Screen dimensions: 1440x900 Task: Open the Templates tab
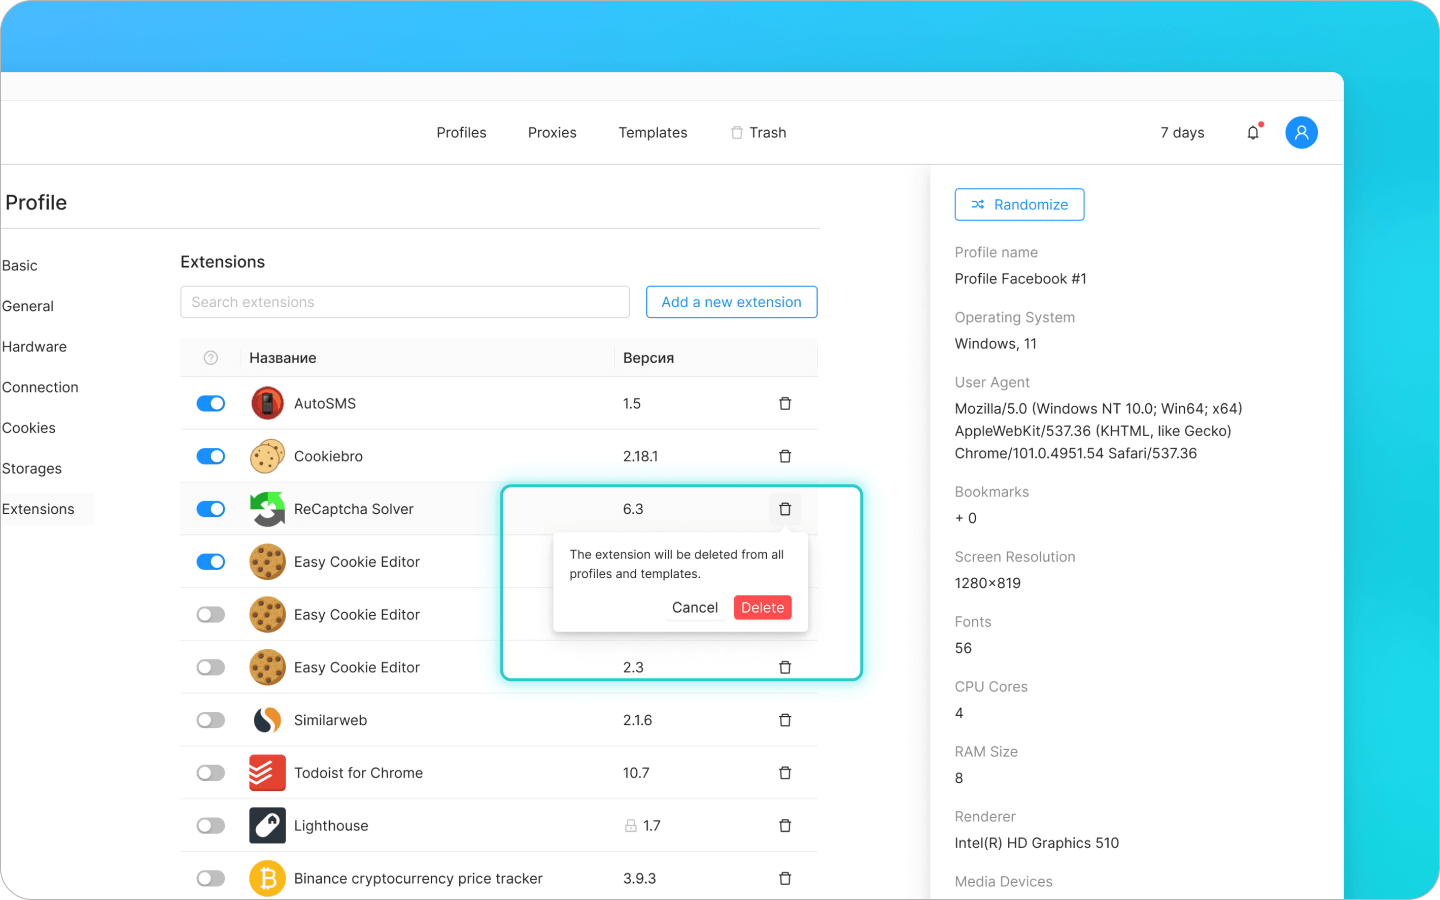pyautogui.click(x=652, y=132)
